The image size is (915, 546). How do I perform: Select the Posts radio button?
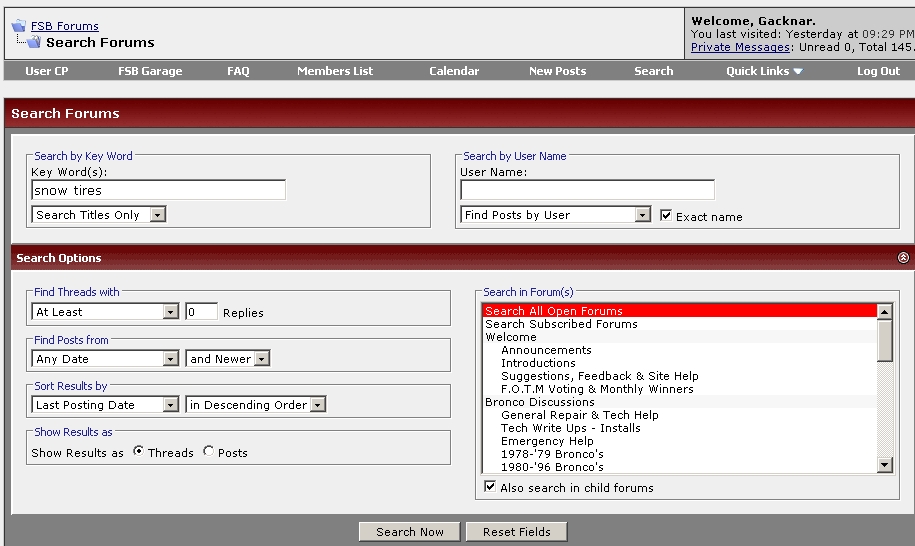(208, 451)
